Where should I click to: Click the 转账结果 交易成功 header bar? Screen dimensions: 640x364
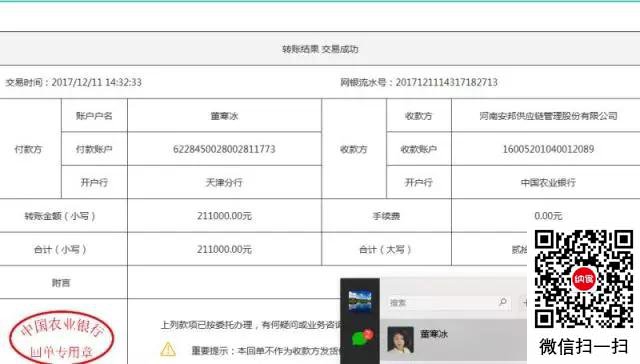[x=320, y=49]
